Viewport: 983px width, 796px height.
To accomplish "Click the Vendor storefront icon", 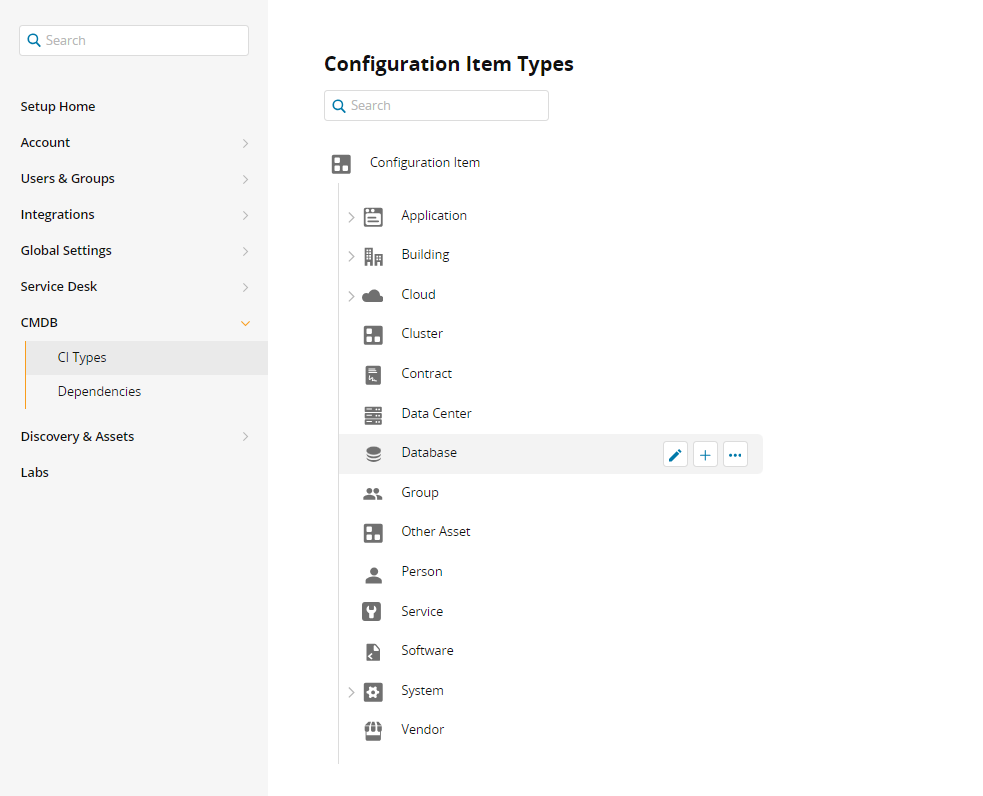I will point(373,730).
